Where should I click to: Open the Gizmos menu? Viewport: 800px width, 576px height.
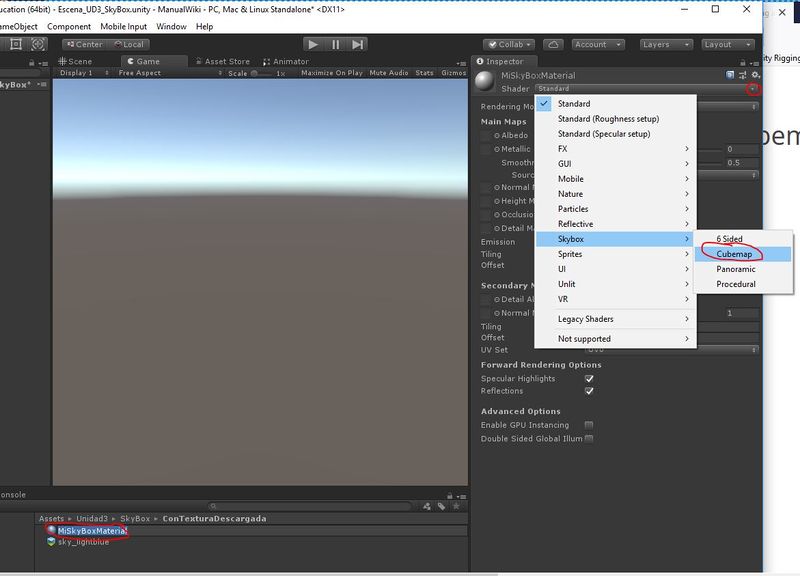coord(454,73)
